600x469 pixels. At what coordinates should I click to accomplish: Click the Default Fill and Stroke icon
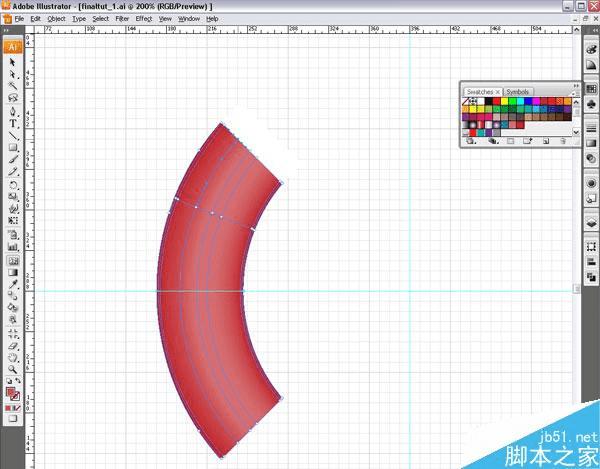[9, 381]
